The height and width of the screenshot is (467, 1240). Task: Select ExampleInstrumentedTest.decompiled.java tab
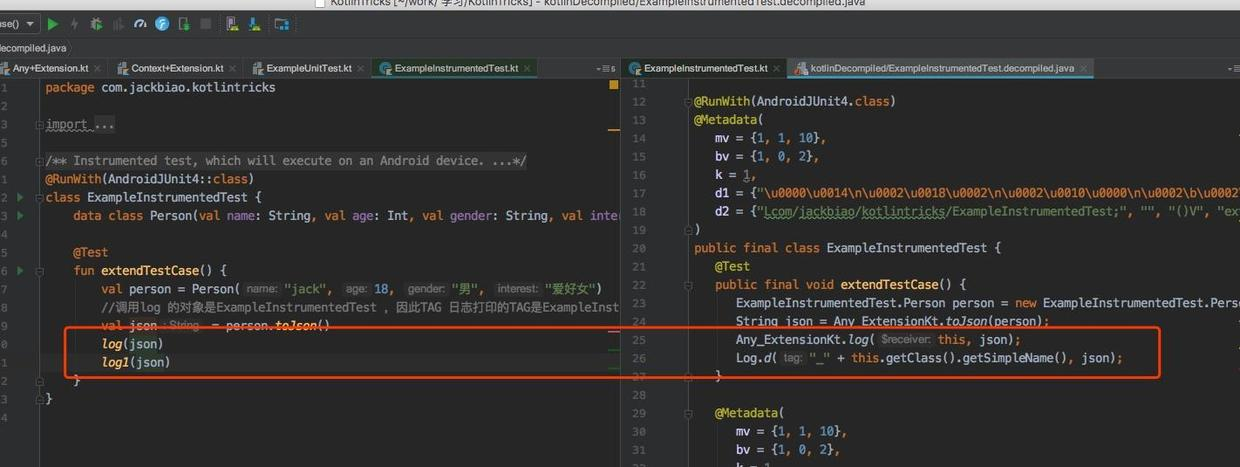tap(942, 68)
